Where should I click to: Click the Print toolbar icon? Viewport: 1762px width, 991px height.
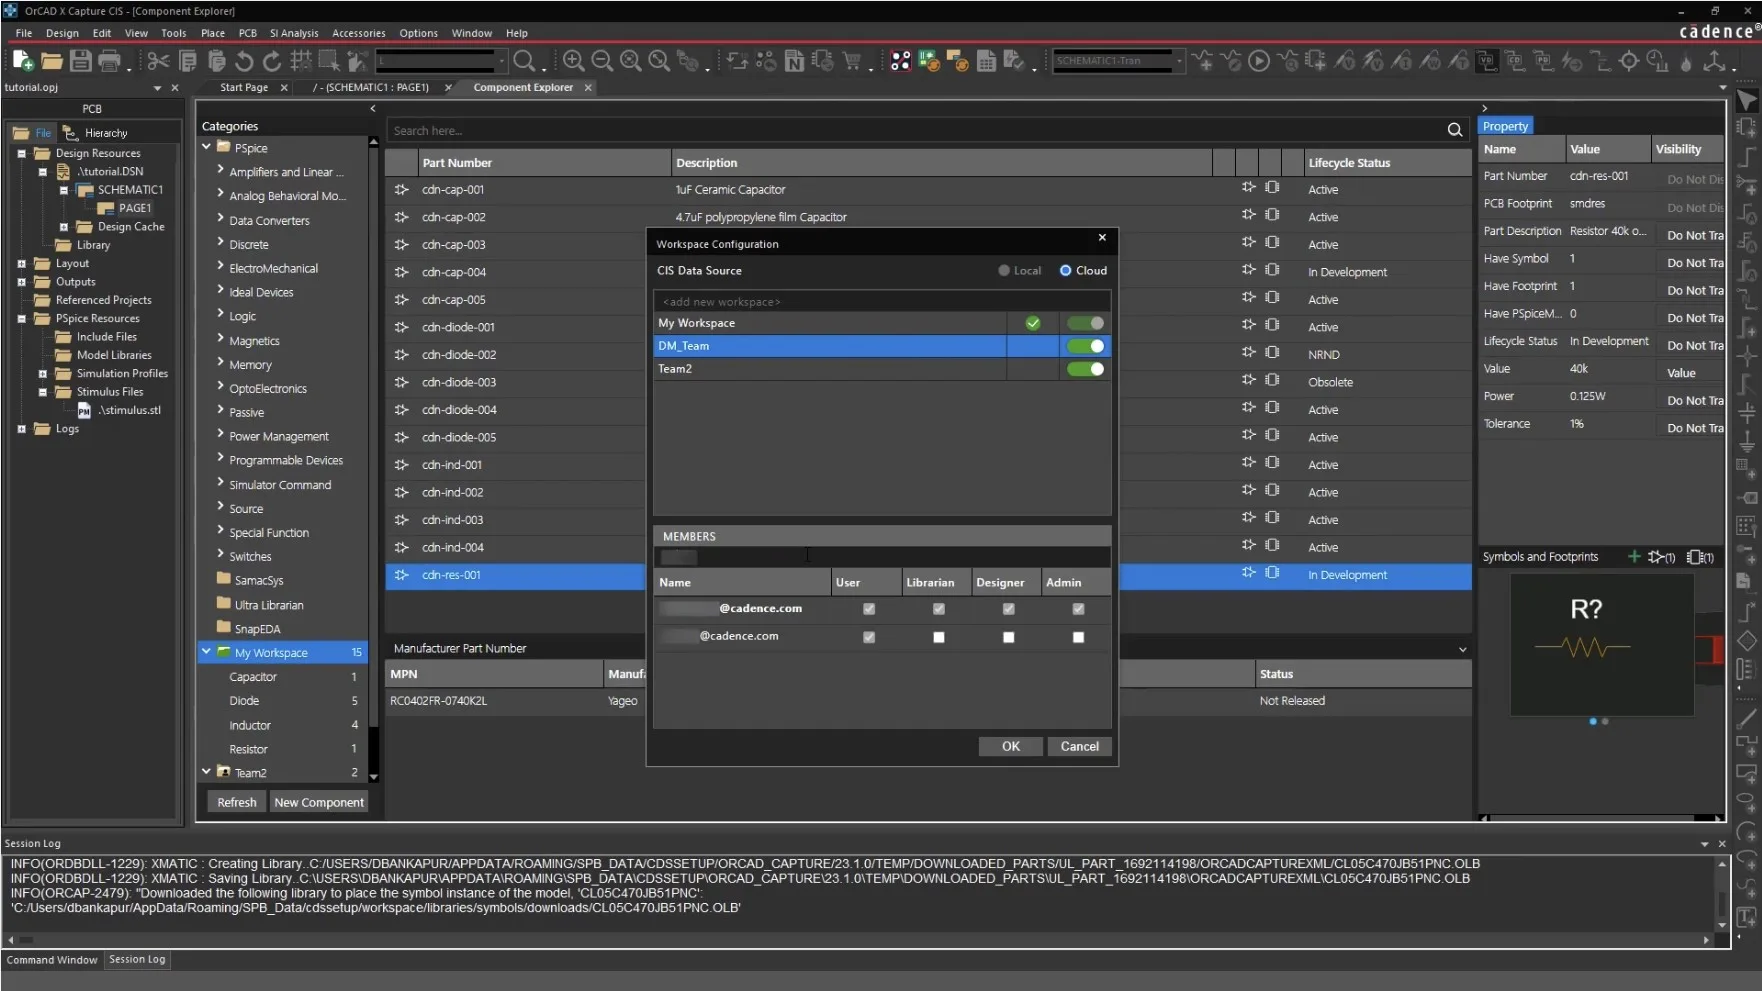tap(110, 61)
